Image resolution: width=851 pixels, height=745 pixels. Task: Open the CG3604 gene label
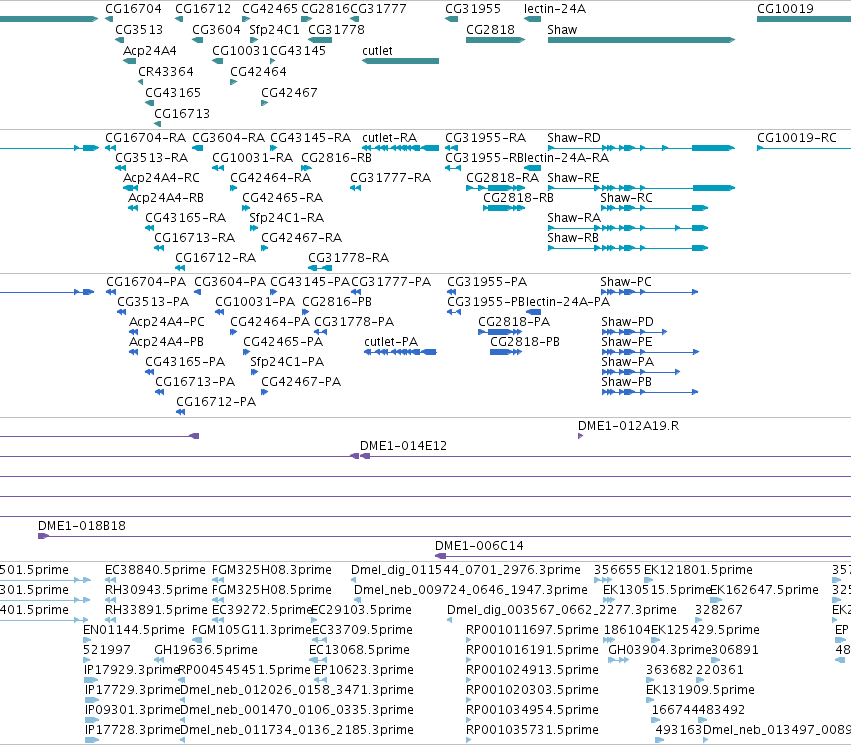tap(216, 30)
